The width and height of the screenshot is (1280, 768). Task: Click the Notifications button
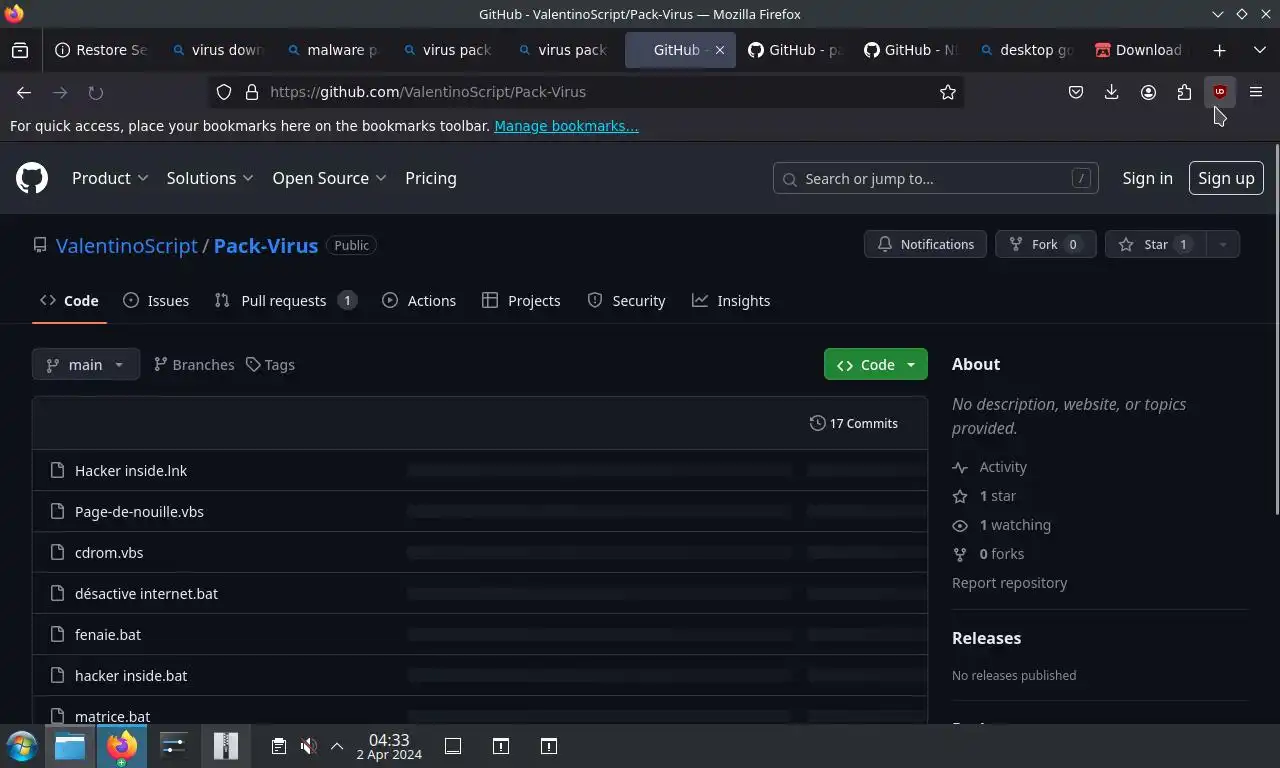(925, 244)
